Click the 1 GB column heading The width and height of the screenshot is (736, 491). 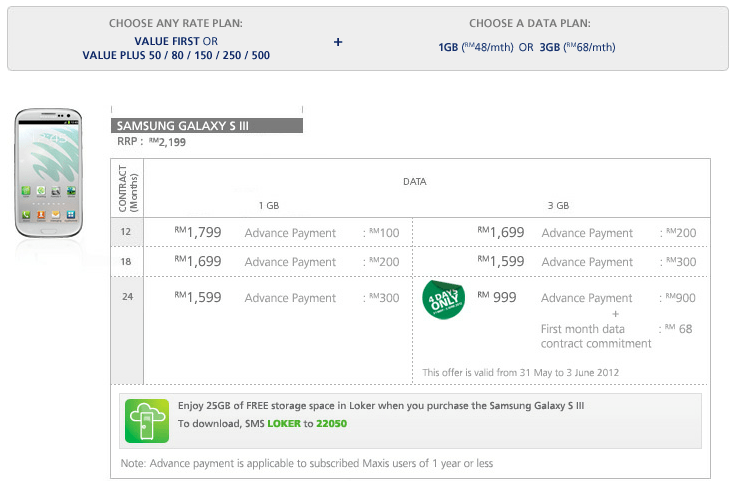[269, 206]
